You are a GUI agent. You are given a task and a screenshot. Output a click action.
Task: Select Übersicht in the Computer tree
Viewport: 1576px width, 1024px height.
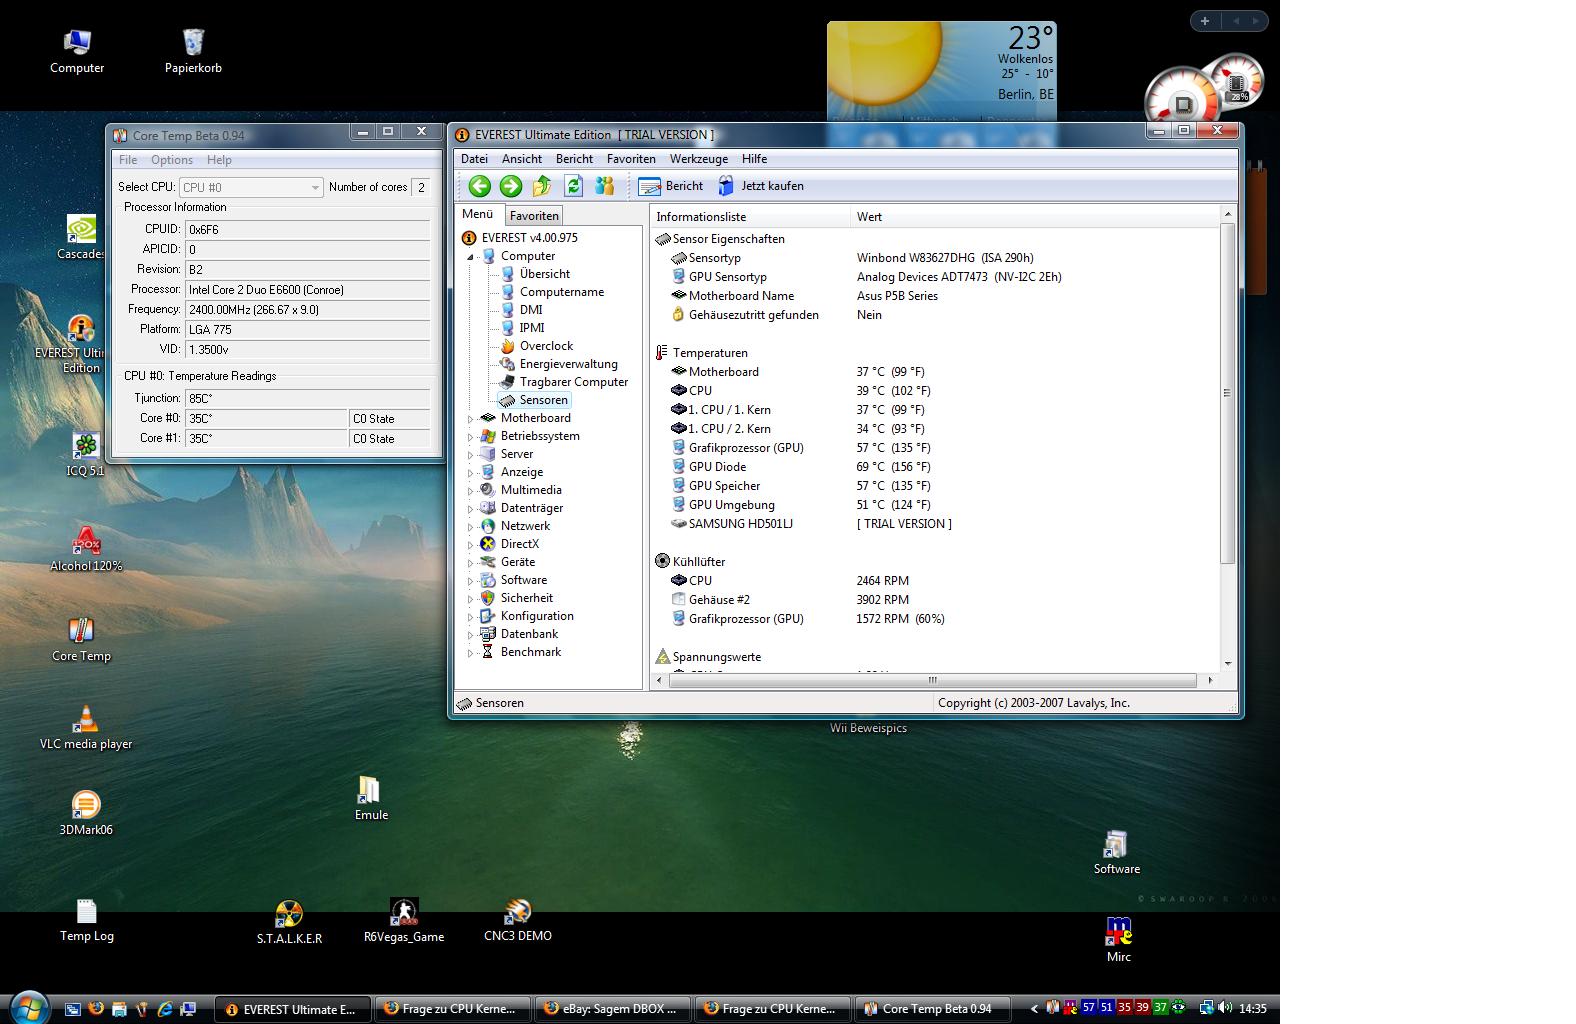544,274
